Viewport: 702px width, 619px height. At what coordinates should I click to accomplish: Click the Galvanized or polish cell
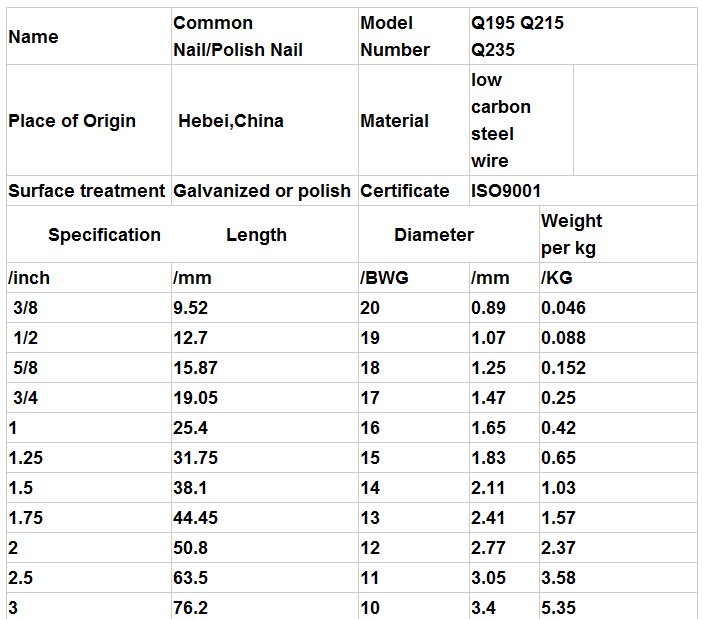[262, 191]
